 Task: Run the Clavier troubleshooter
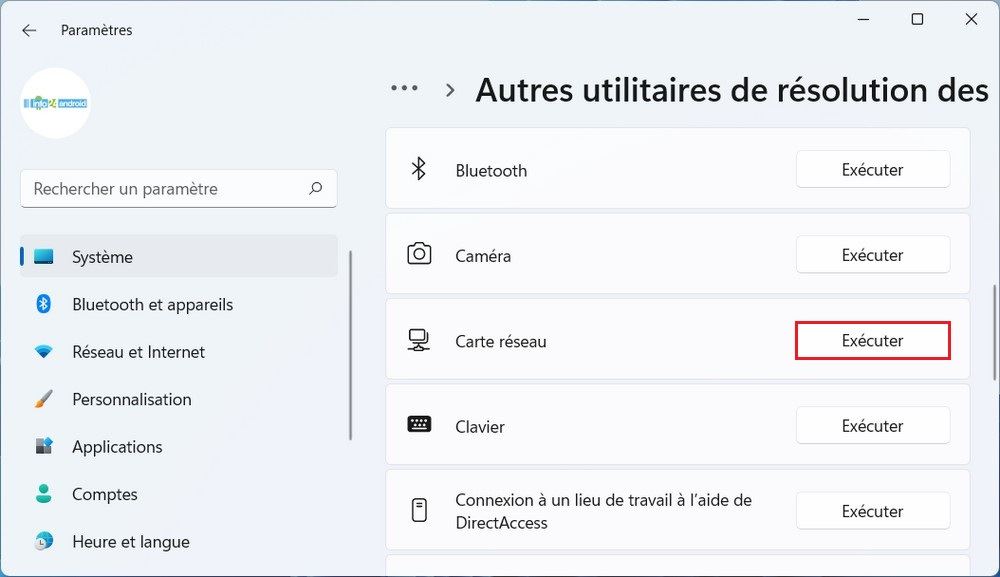(x=872, y=425)
